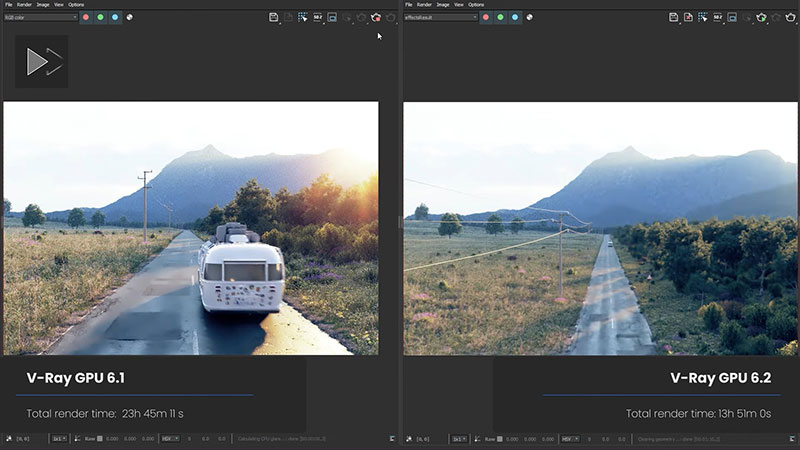800x450 pixels.
Task: Click the save image icon in left frame buffer
Action: [273, 17]
